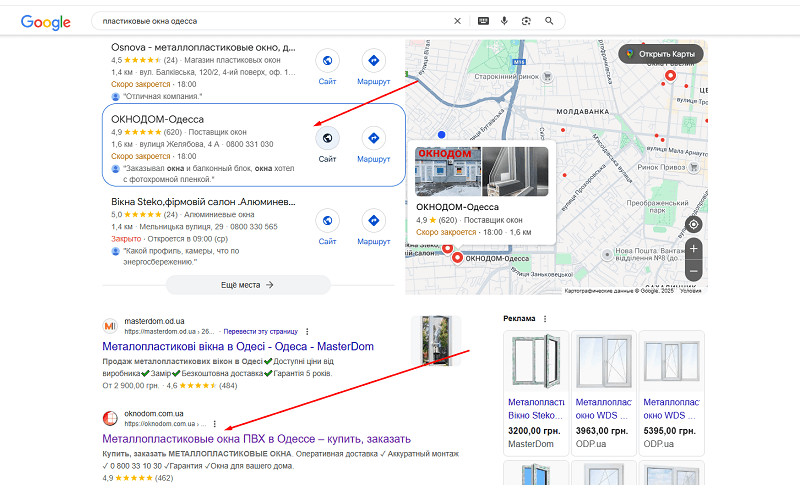Image resolution: width=800 pixels, height=485 pixels.
Task: Click MasterDom result window thumbnail
Action: 436,340
